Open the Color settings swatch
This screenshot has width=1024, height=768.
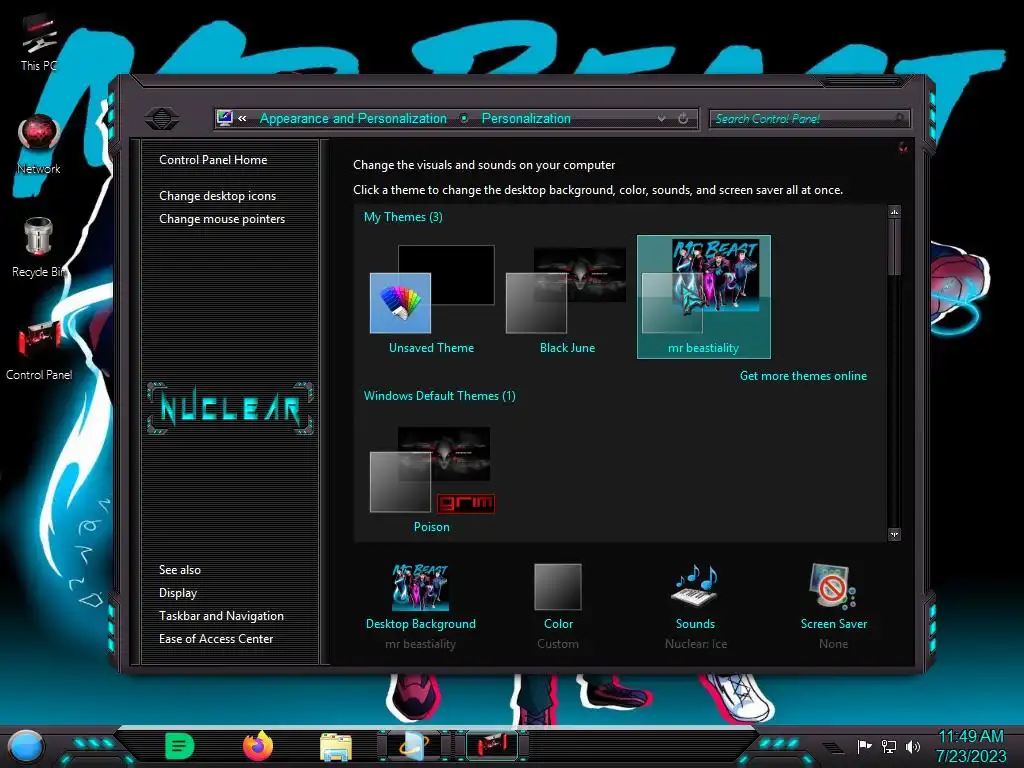pyautogui.click(x=558, y=586)
